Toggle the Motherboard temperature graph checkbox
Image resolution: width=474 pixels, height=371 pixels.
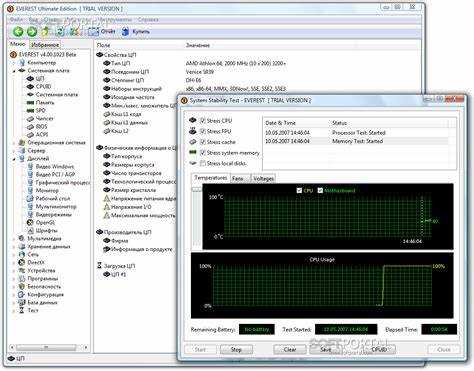[x=320, y=190]
